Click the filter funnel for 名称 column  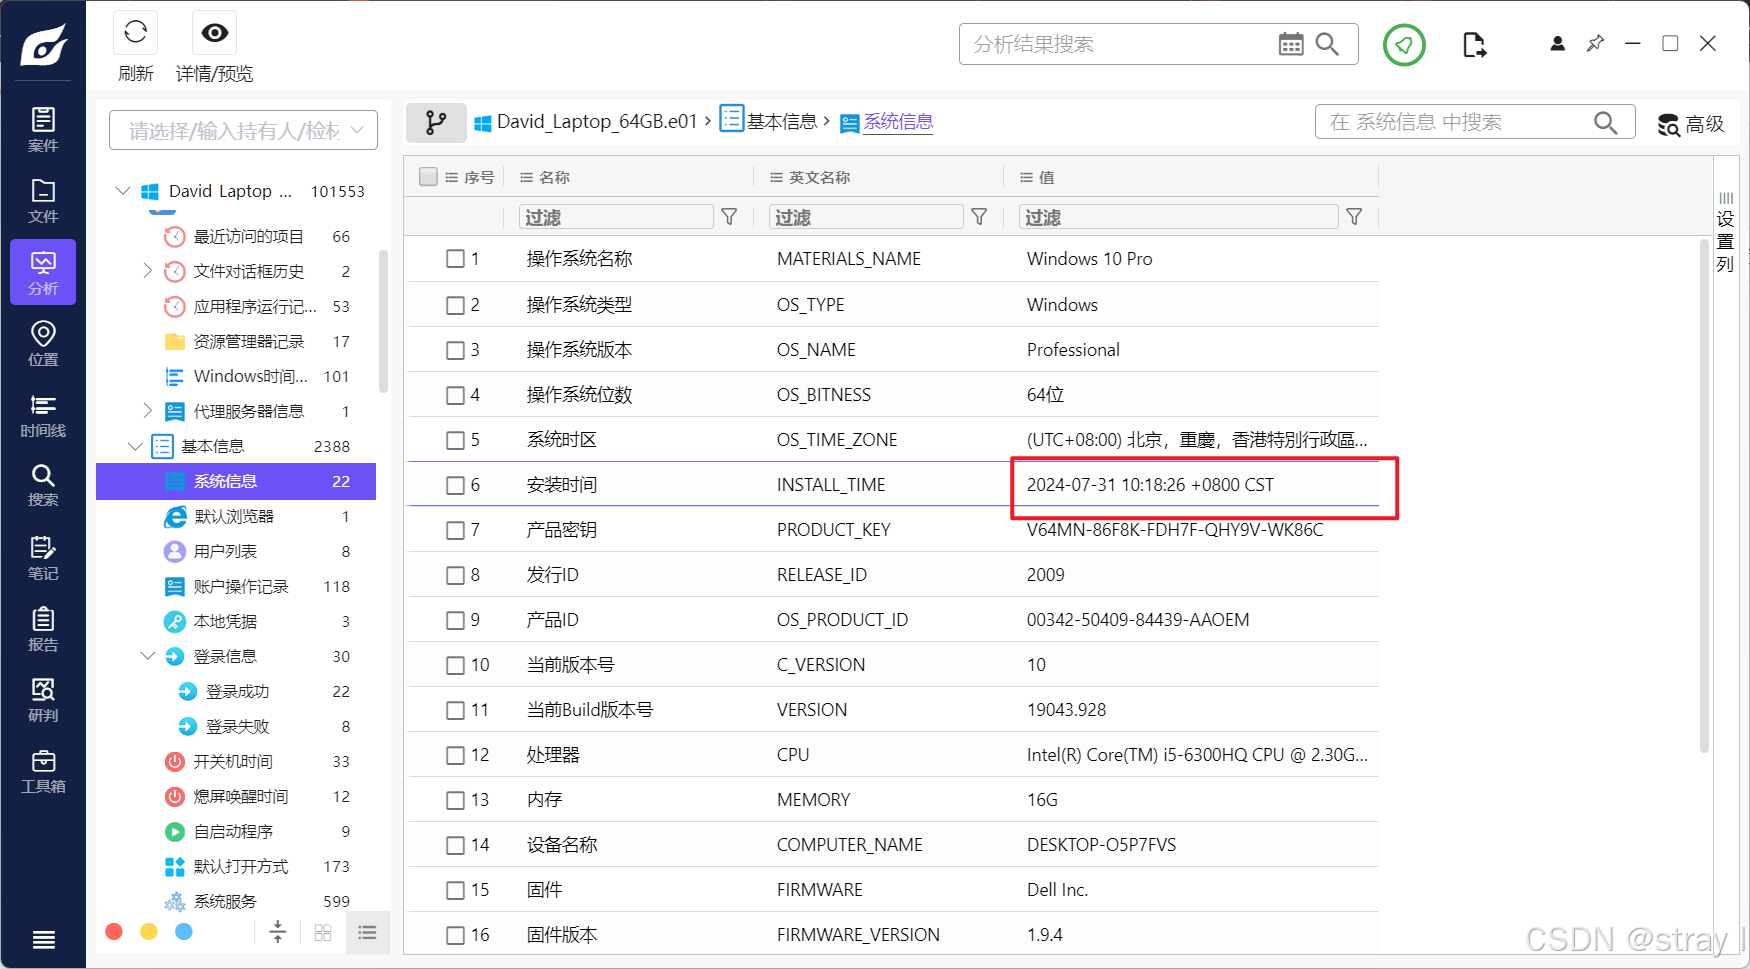tap(729, 217)
